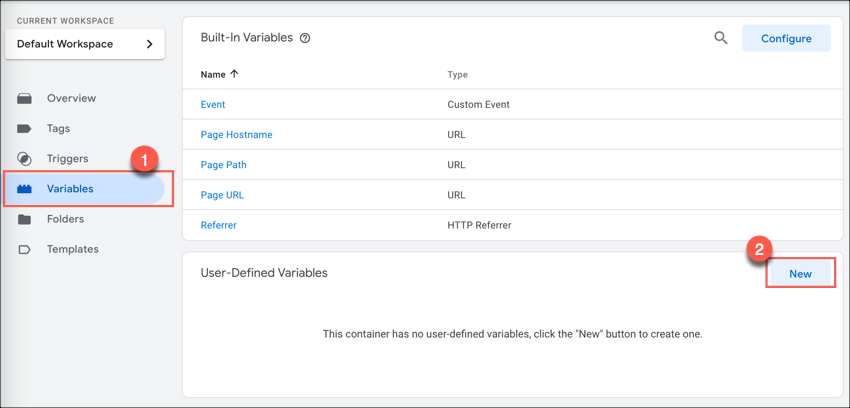Open the Page Hostname variable

click(x=236, y=135)
